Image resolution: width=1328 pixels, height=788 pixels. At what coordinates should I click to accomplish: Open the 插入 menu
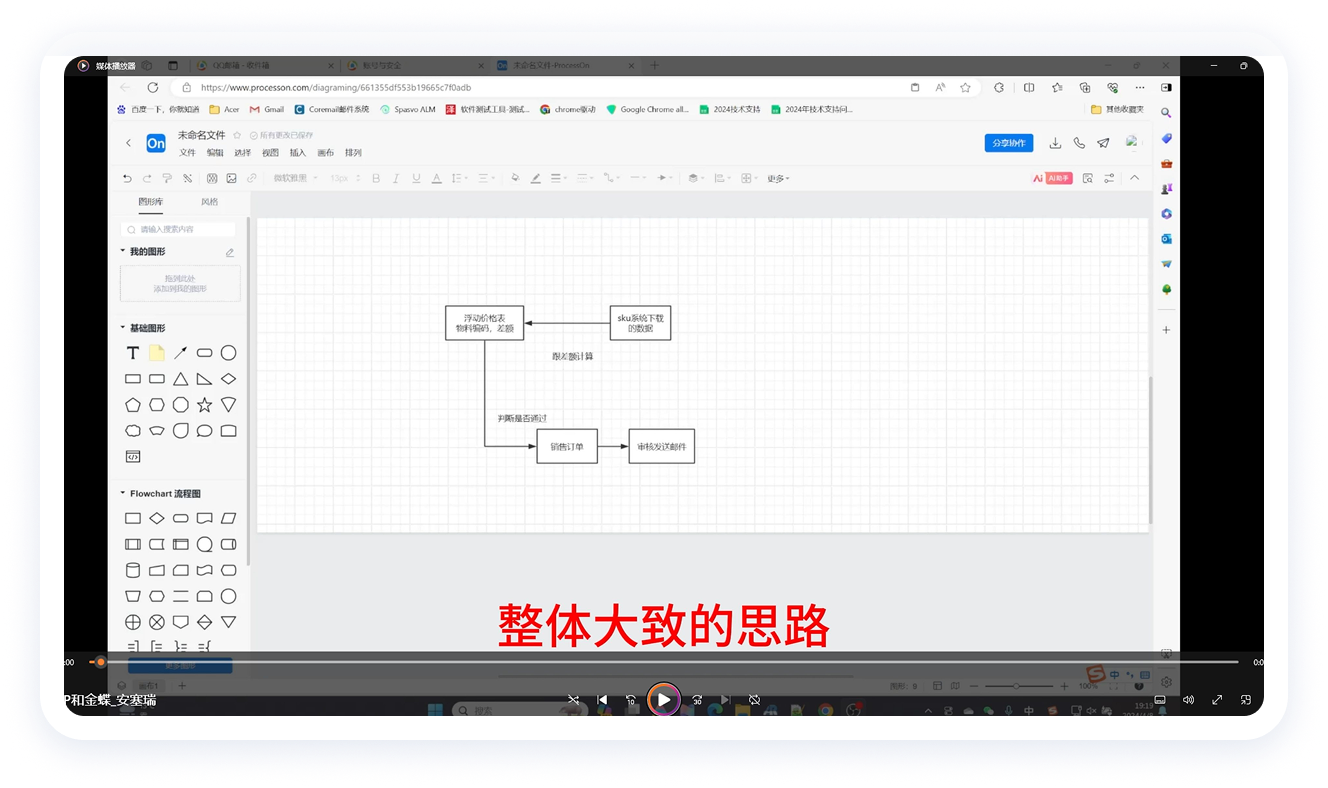click(x=298, y=153)
